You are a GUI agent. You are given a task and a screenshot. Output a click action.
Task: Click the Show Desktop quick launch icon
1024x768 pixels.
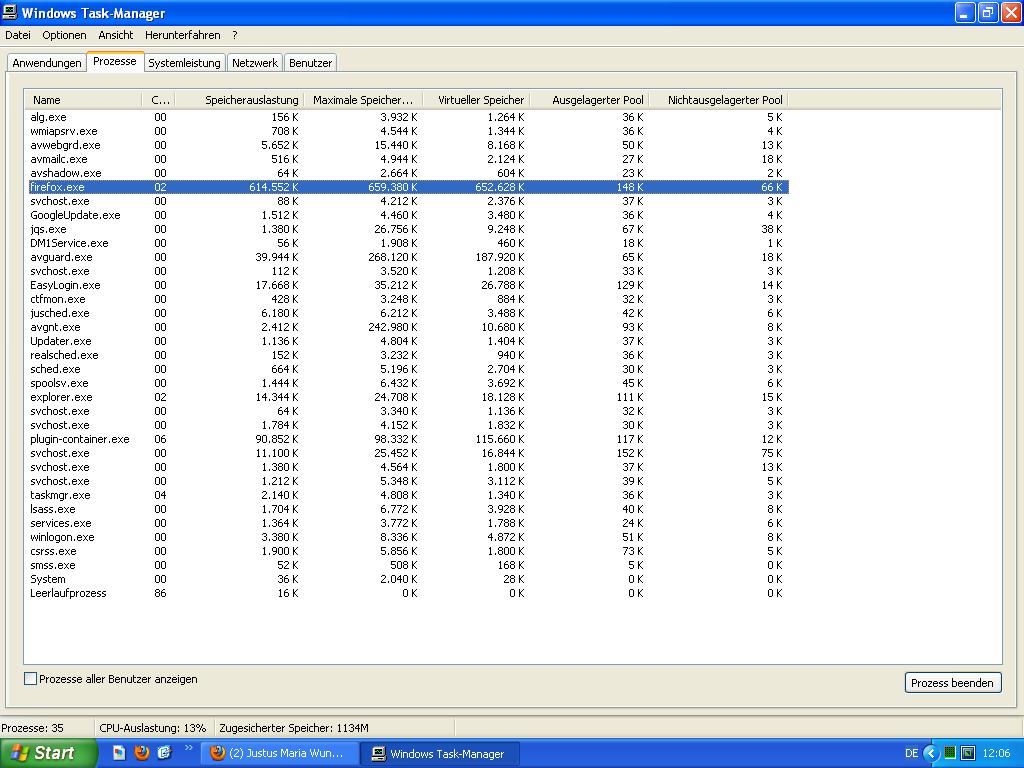119,753
